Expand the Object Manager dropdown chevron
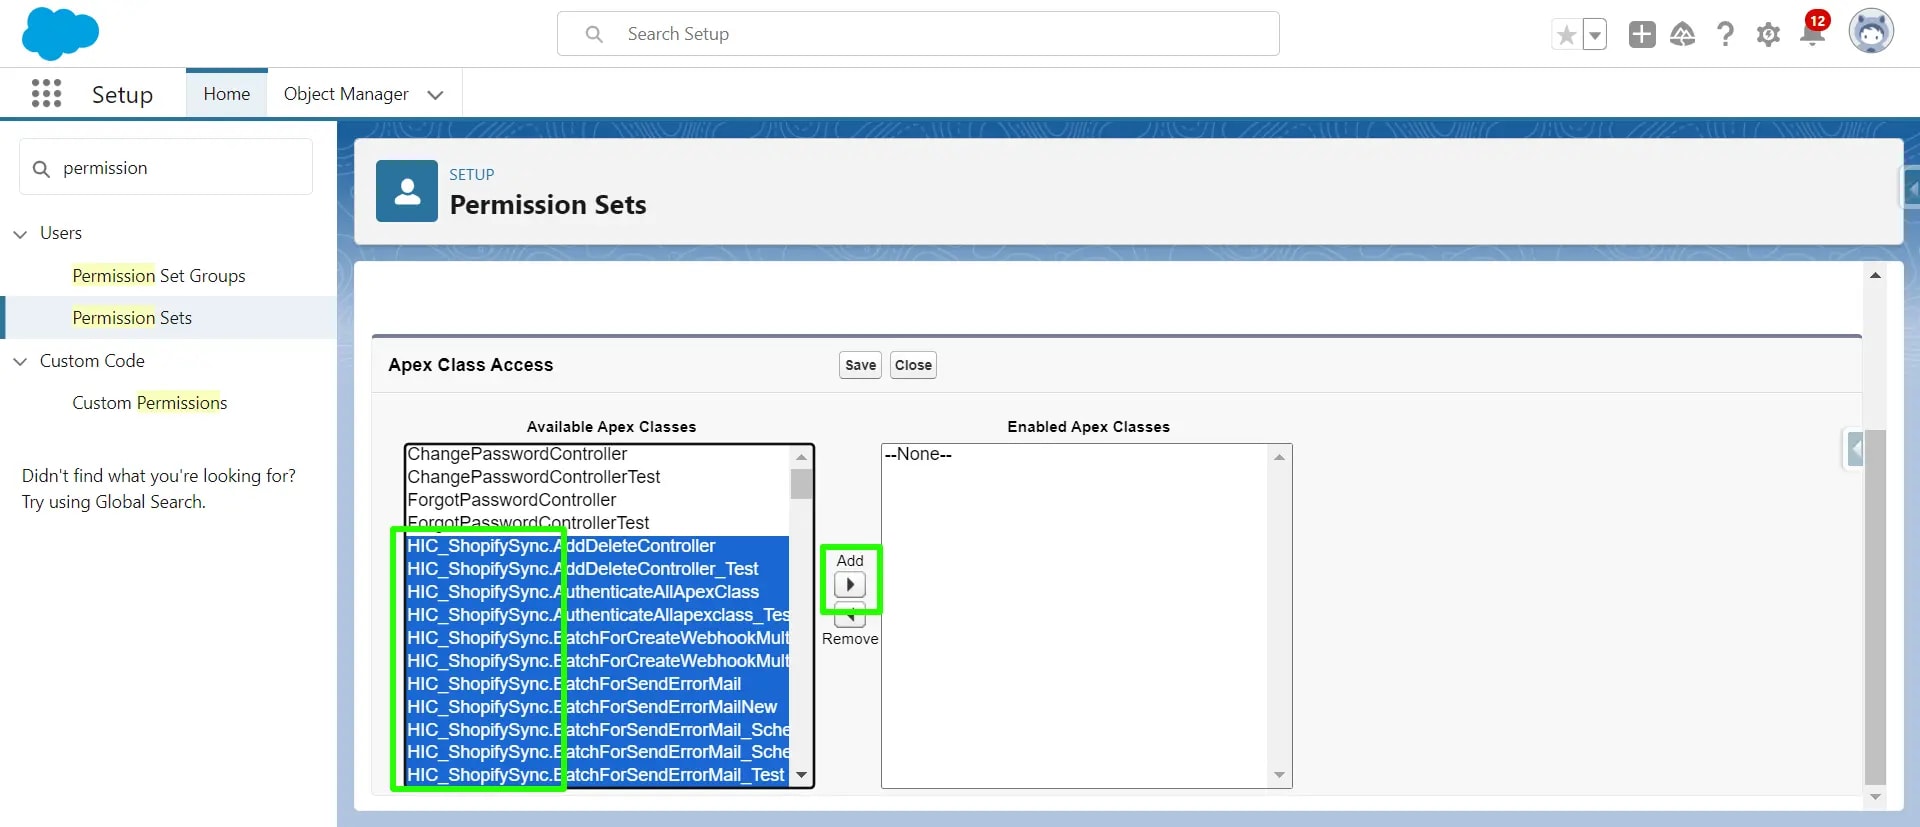Screen dimensions: 1920x827 435,95
